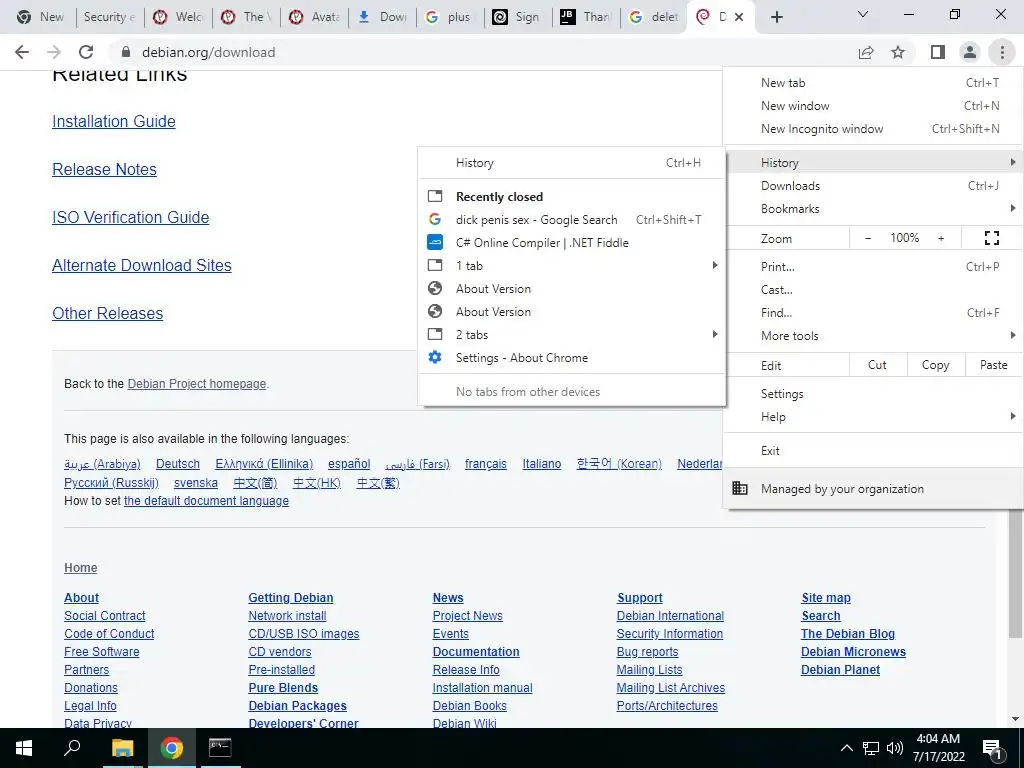Toggle fullscreen icon in Zoom row
The height and width of the screenshot is (768, 1024).
[991, 238]
